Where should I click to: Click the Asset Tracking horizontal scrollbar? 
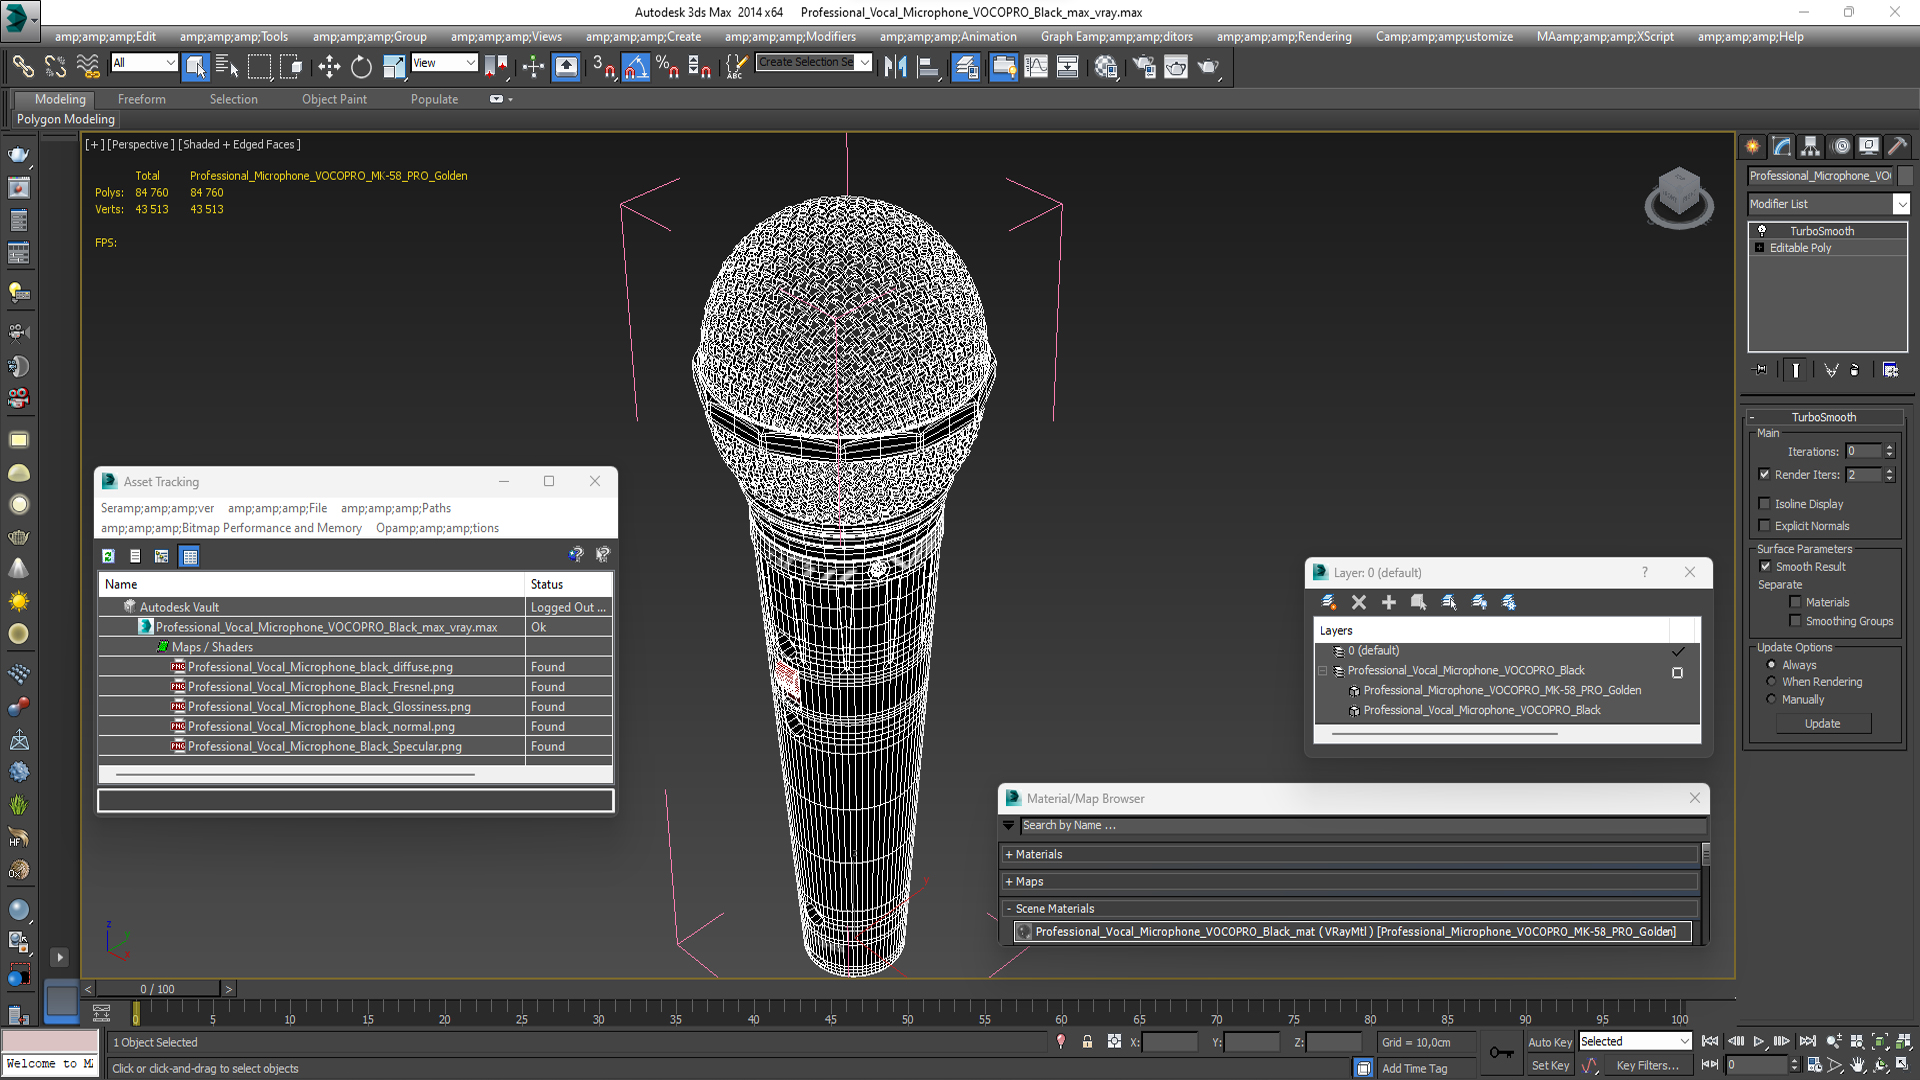click(295, 774)
